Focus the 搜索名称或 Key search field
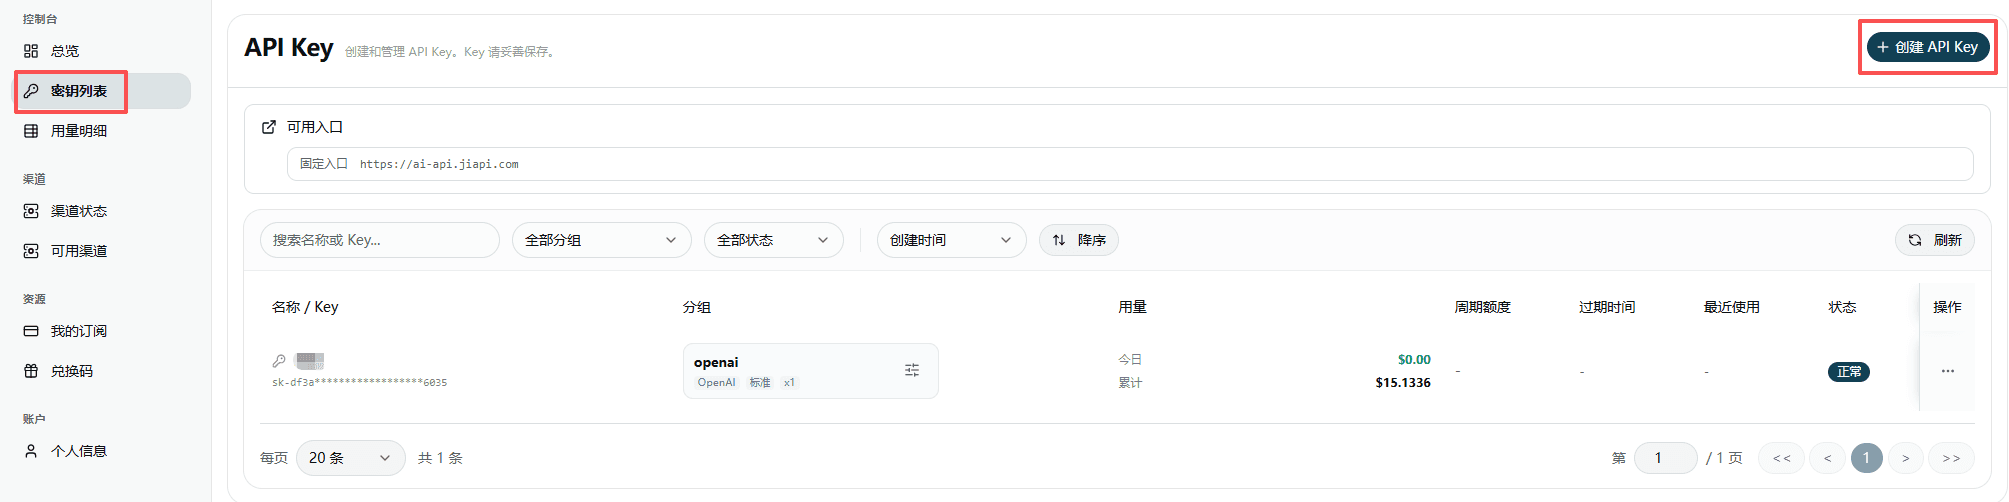2009x502 pixels. (x=380, y=240)
